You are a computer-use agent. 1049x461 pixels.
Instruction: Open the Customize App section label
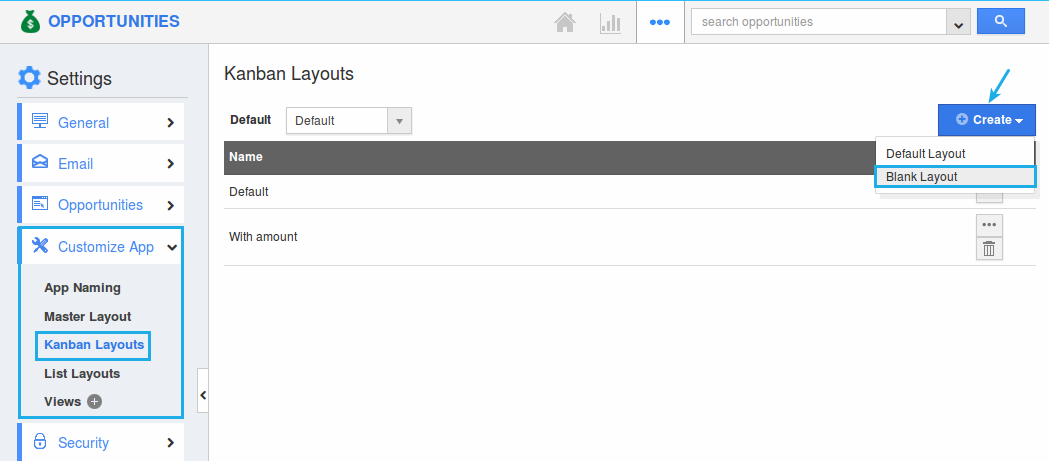tap(106, 247)
